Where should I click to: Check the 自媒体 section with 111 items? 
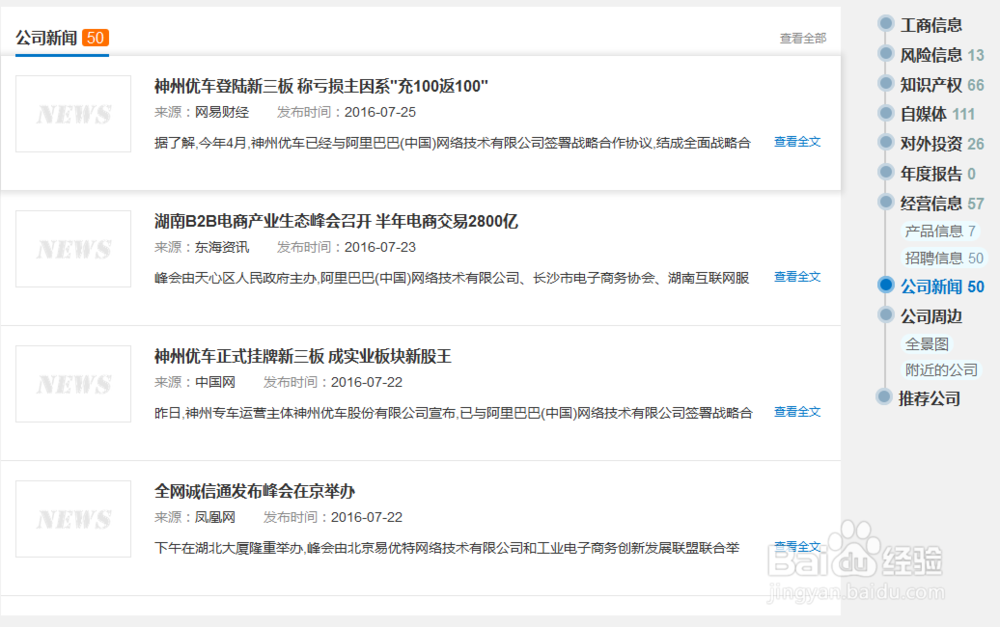tap(922, 113)
